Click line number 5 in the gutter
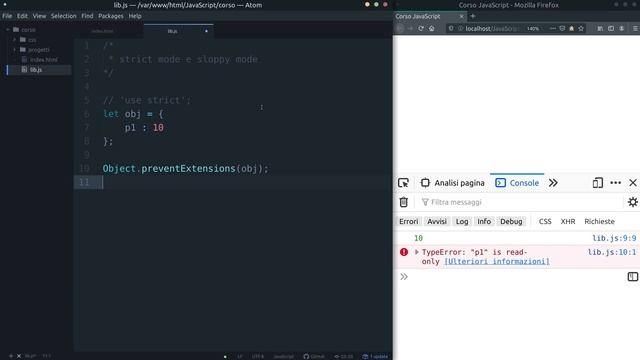 click(86, 100)
